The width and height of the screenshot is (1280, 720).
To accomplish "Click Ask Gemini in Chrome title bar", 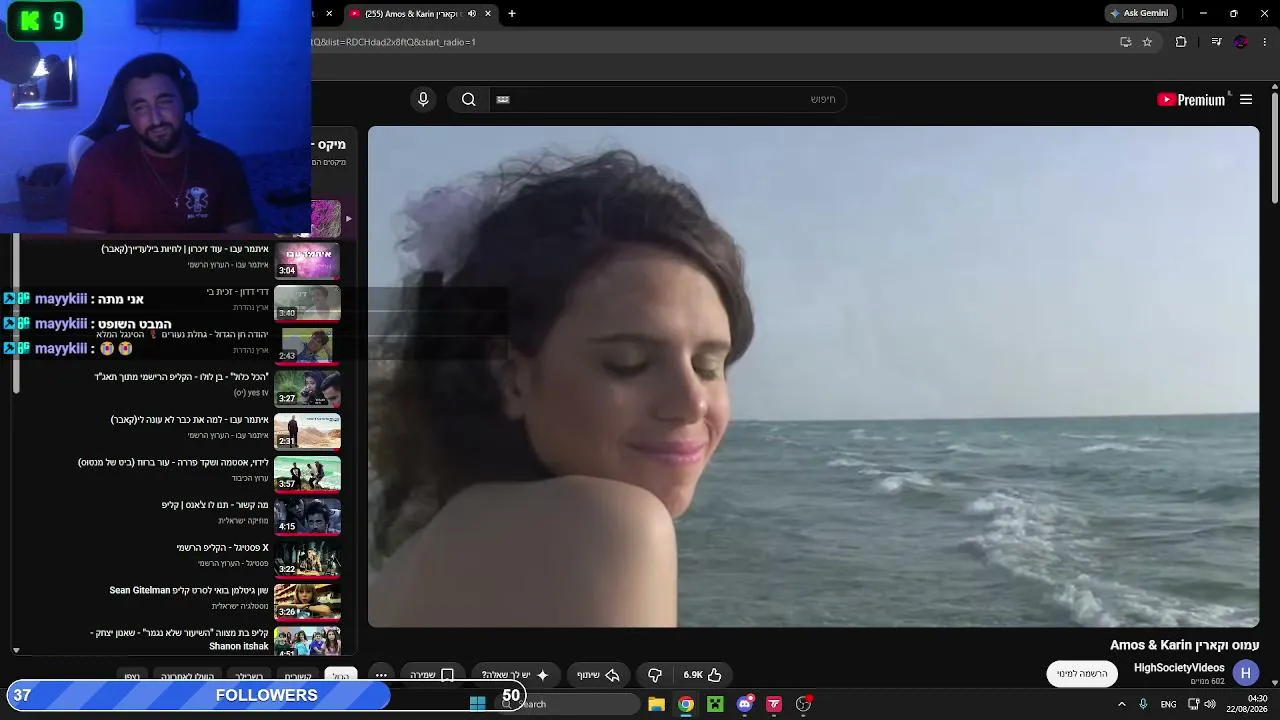I will click(x=1138, y=13).
